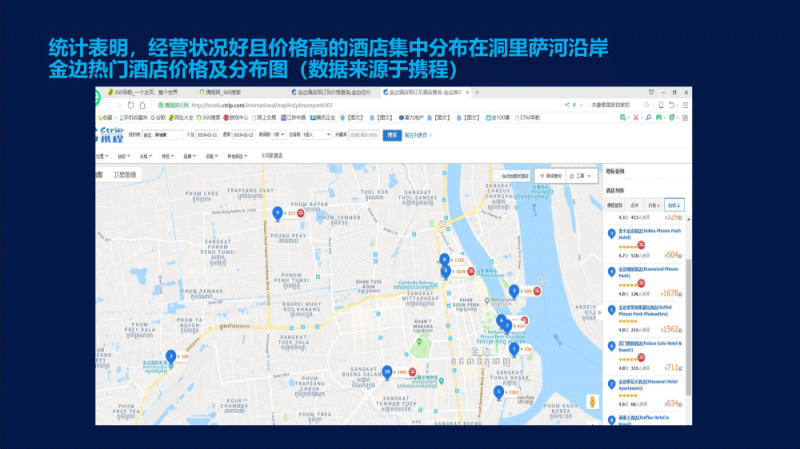Click the undo-arrow restore icon in toolbar

(672, 105)
